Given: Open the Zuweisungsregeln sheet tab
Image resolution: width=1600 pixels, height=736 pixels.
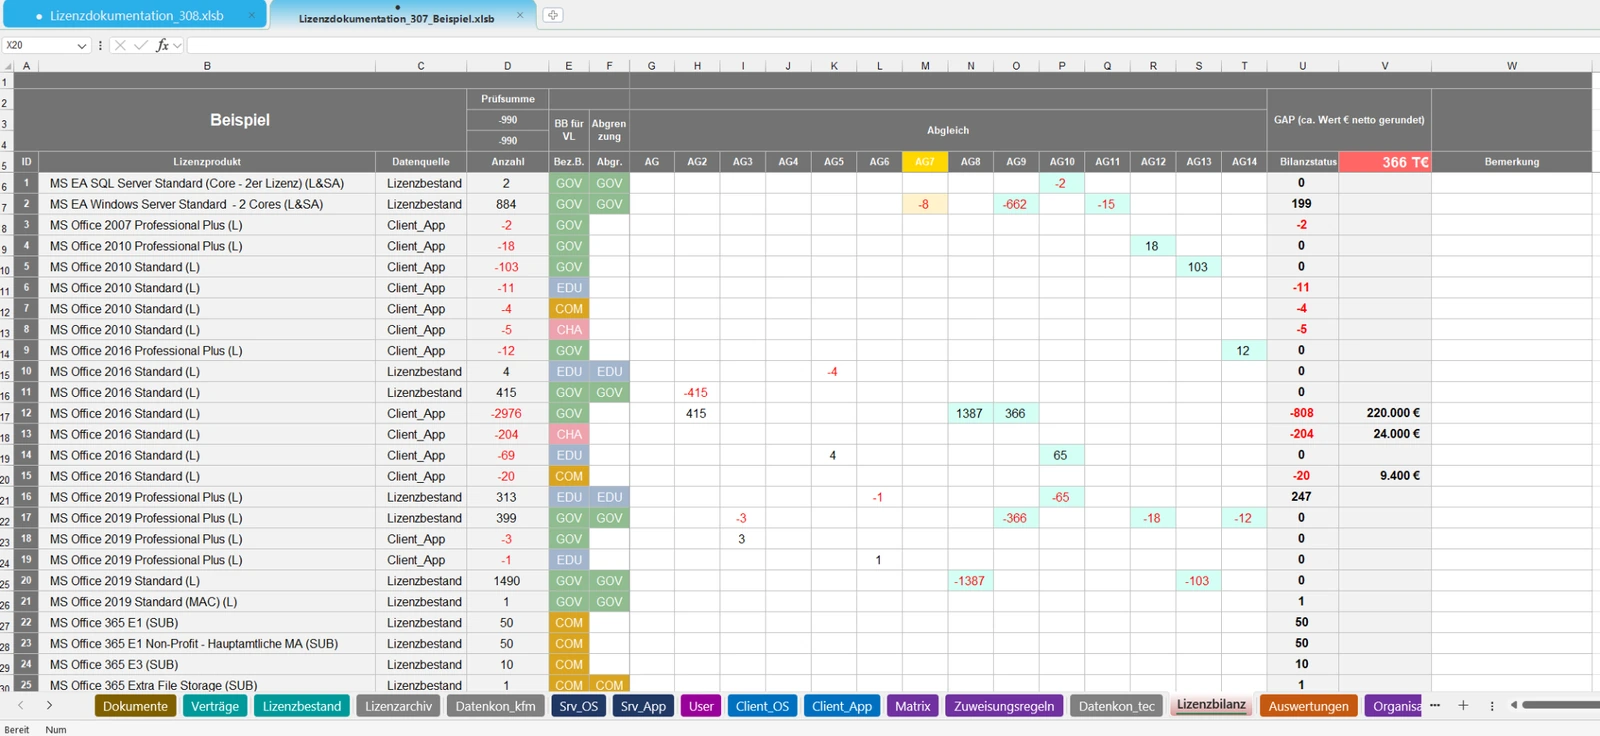Looking at the screenshot, I should point(1004,706).
